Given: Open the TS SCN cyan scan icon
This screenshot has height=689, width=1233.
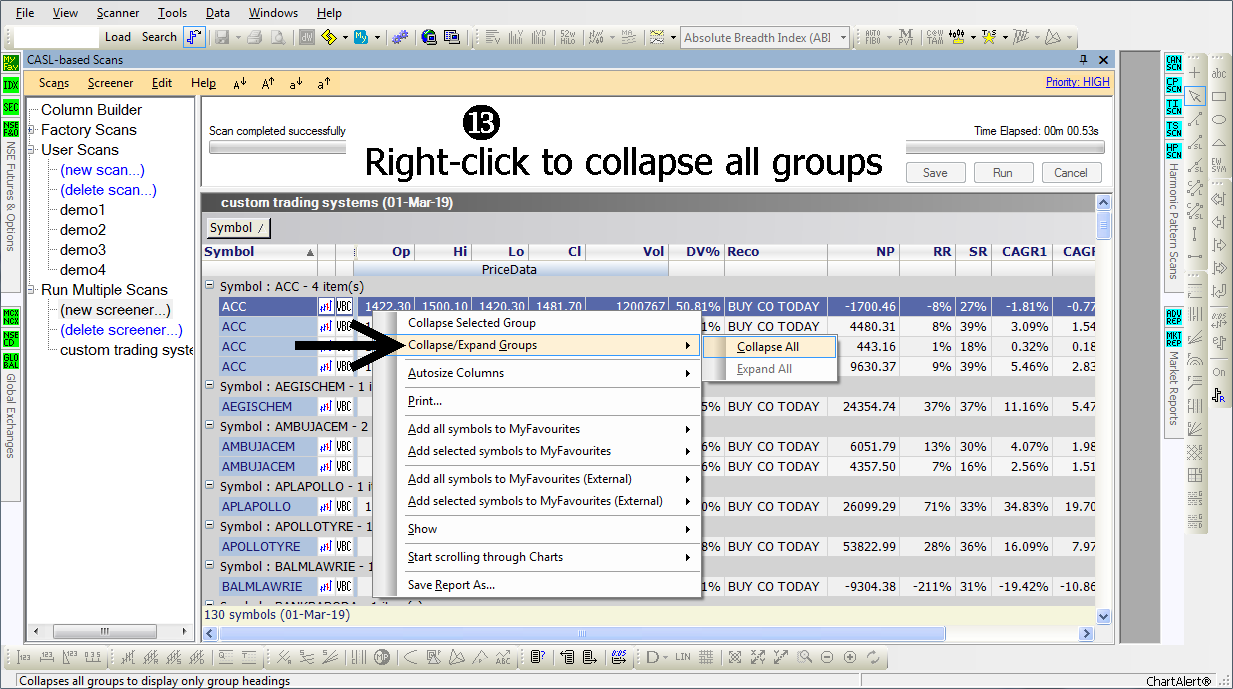Looking at the screenshot, I should (1174, 129).
